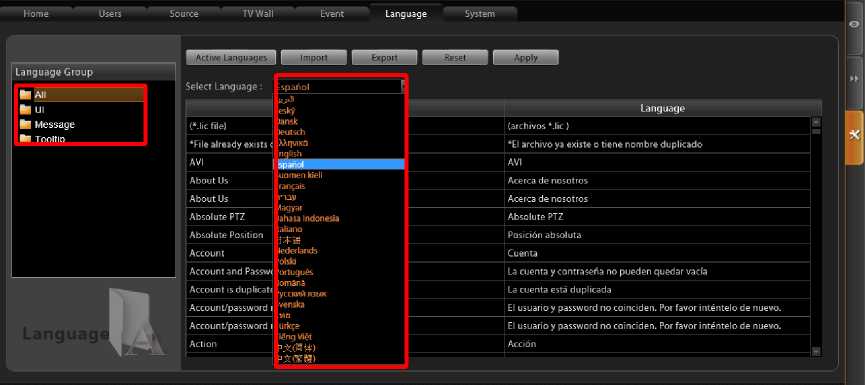This screenshot has width=865, height=385.
Task: Choose Português from the language list
Action: (x=340, y=272)
